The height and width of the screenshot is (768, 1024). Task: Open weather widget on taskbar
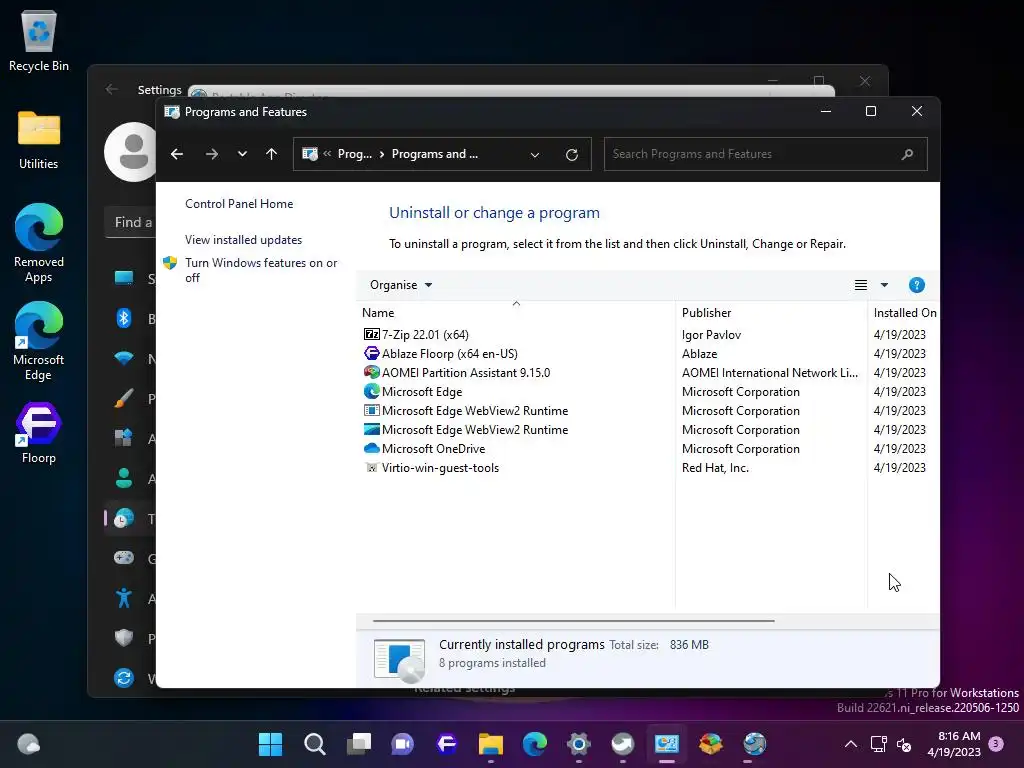[28, 744]
